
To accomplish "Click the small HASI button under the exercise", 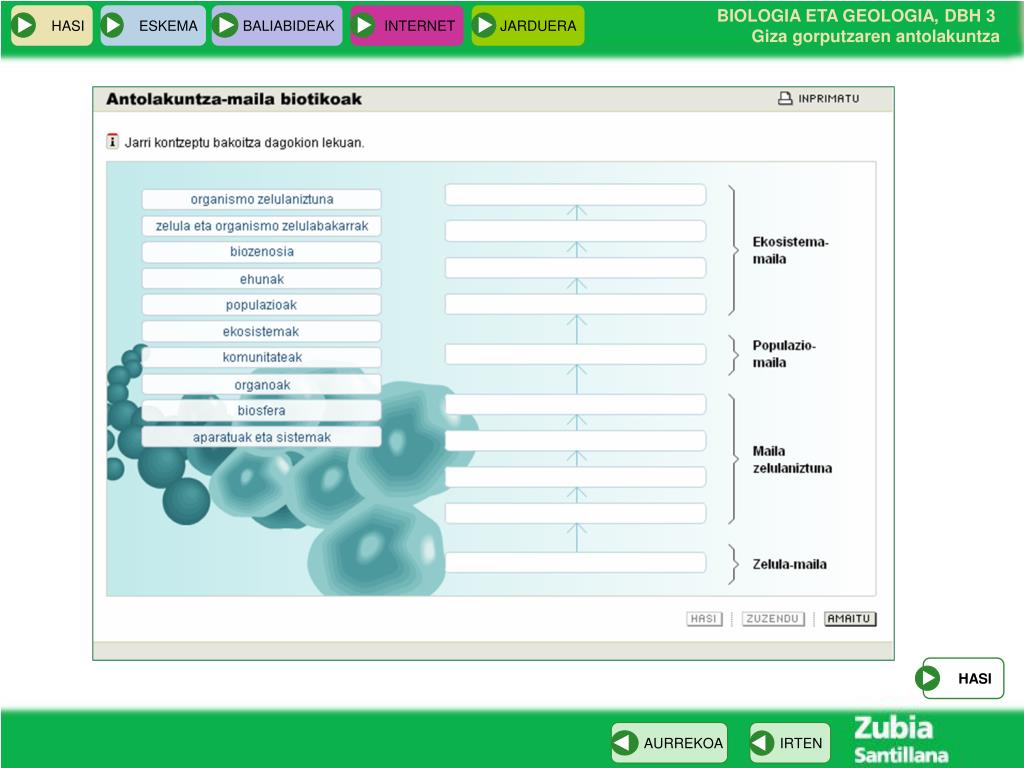I will pos(704,618).
